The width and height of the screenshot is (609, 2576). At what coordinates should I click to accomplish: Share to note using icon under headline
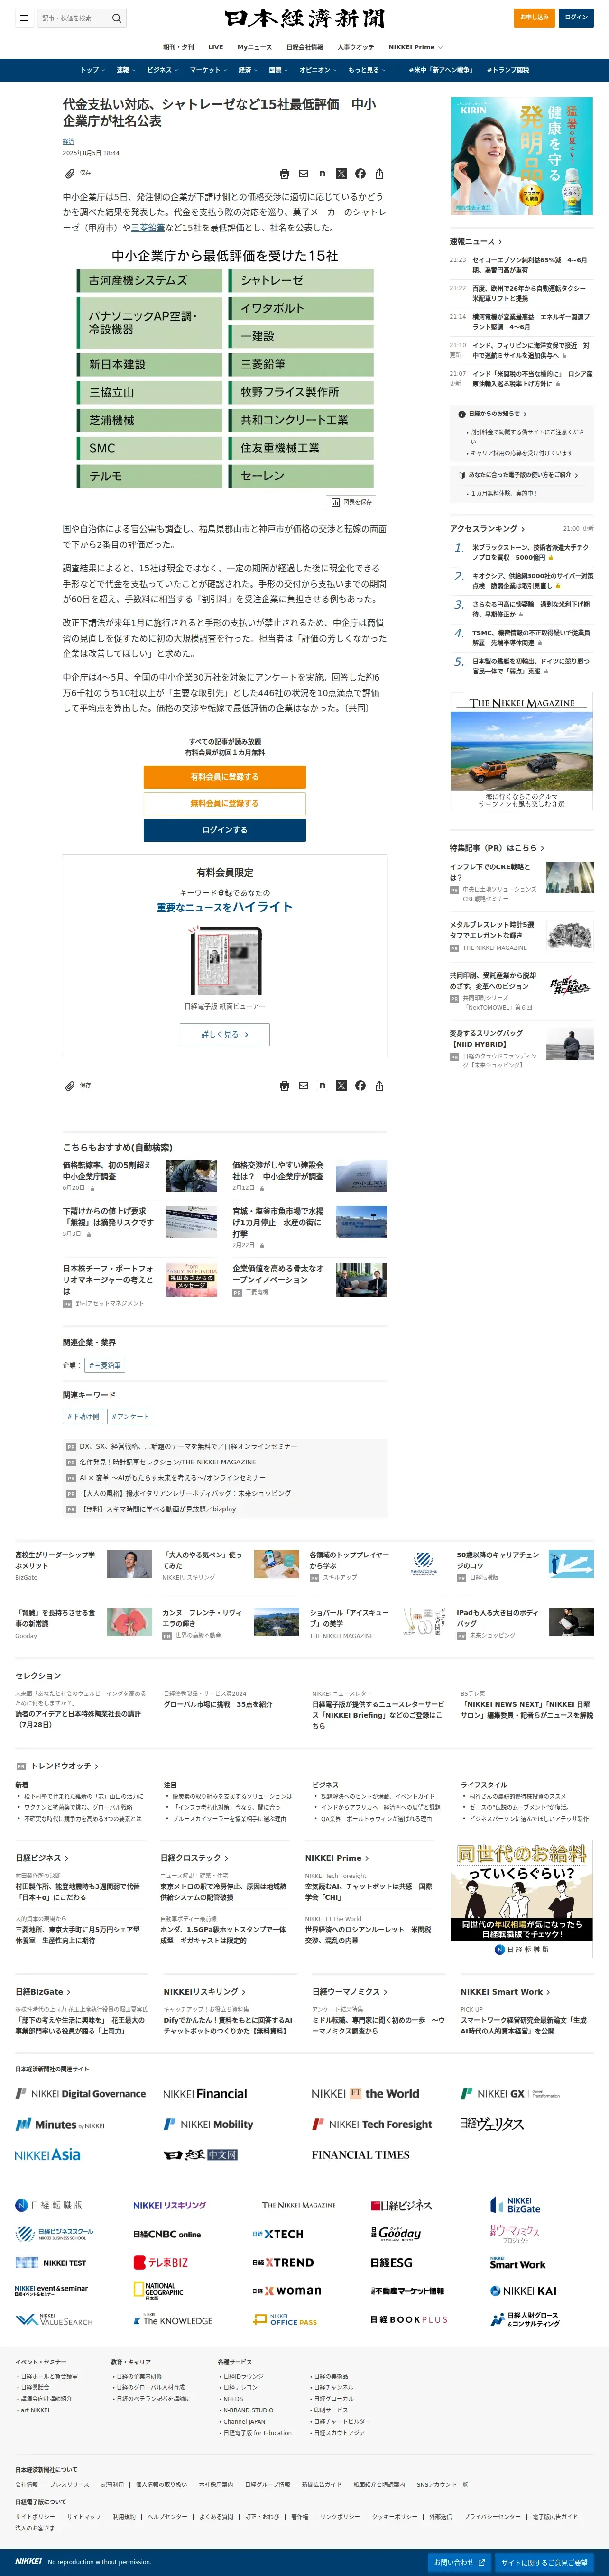click(322, 173)
